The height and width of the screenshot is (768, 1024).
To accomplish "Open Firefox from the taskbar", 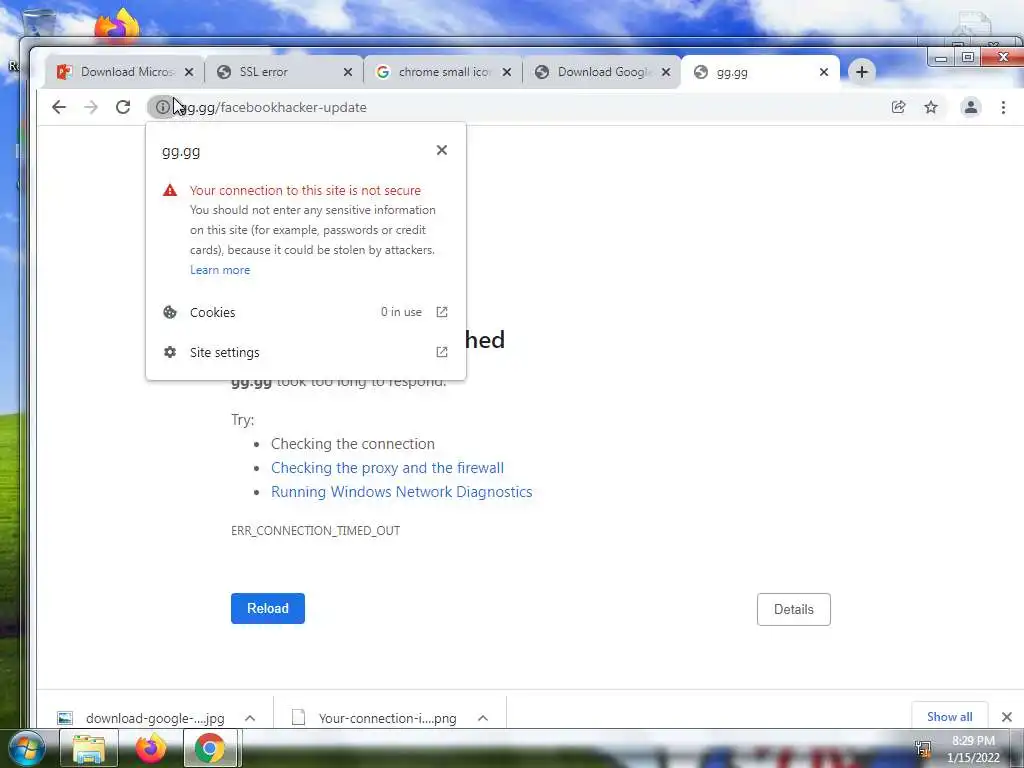I will pyautogui.click(x=150, y=748).
